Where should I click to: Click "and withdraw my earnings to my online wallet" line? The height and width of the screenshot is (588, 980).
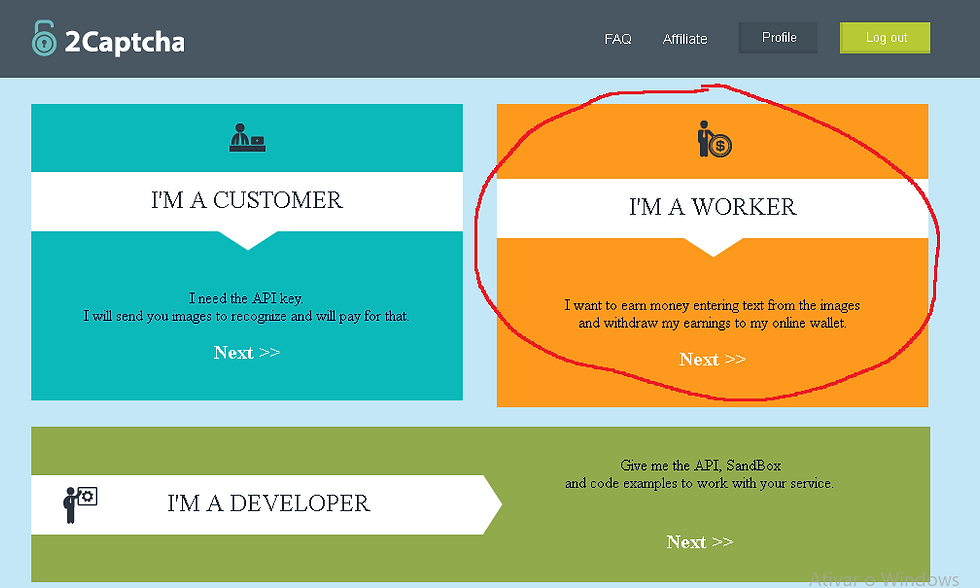click(x=712, y=323)
